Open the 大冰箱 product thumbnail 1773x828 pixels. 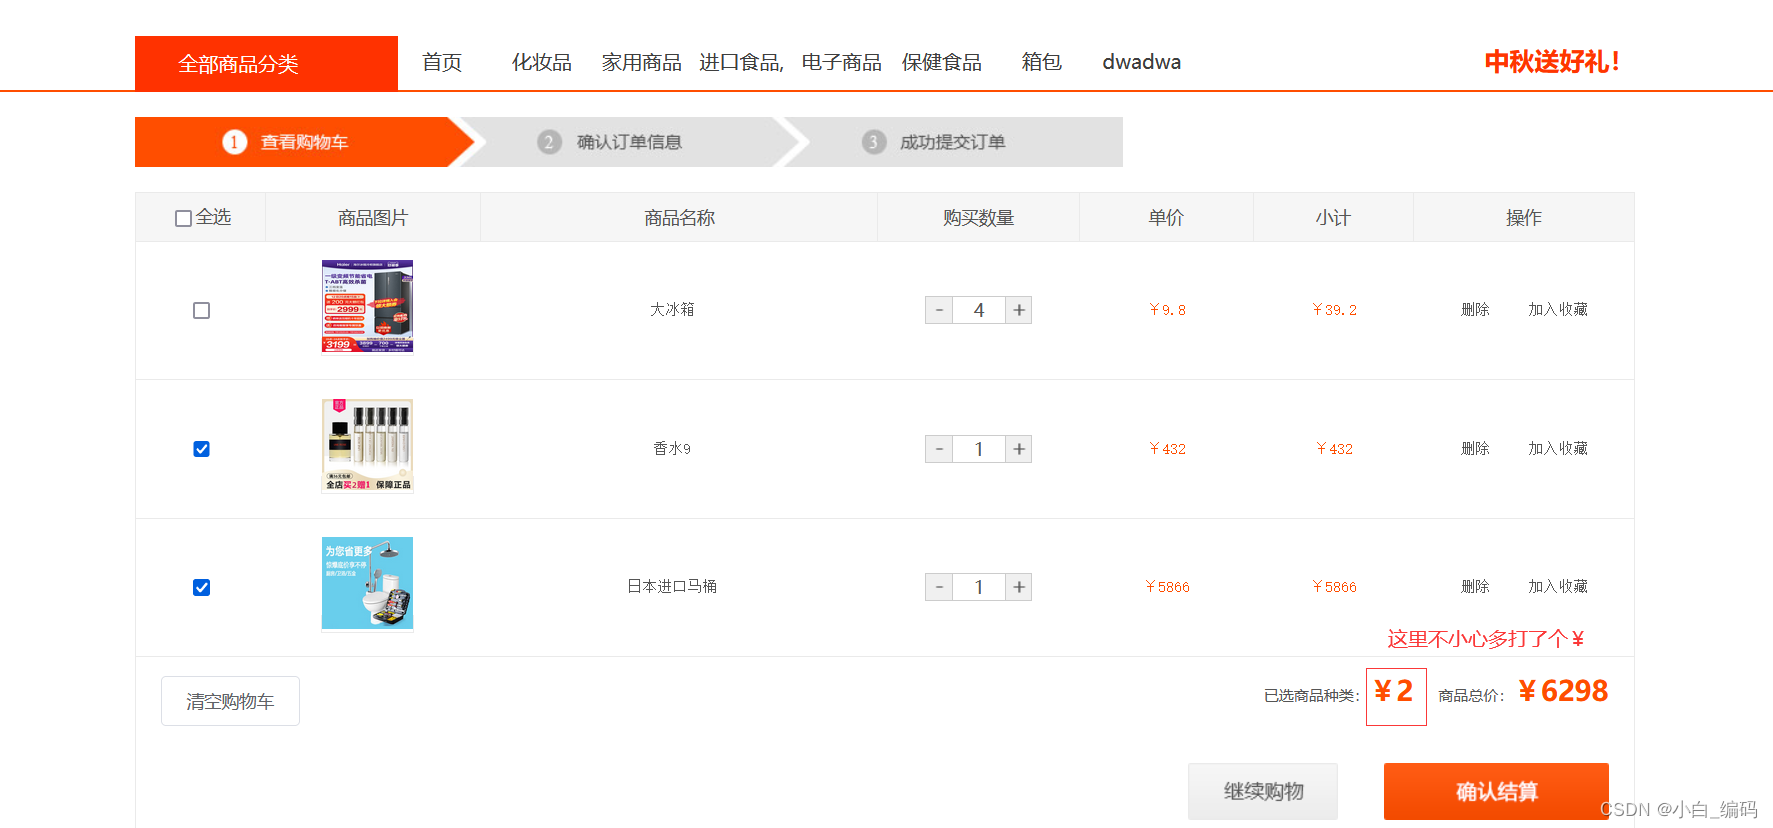coord(367,306)
